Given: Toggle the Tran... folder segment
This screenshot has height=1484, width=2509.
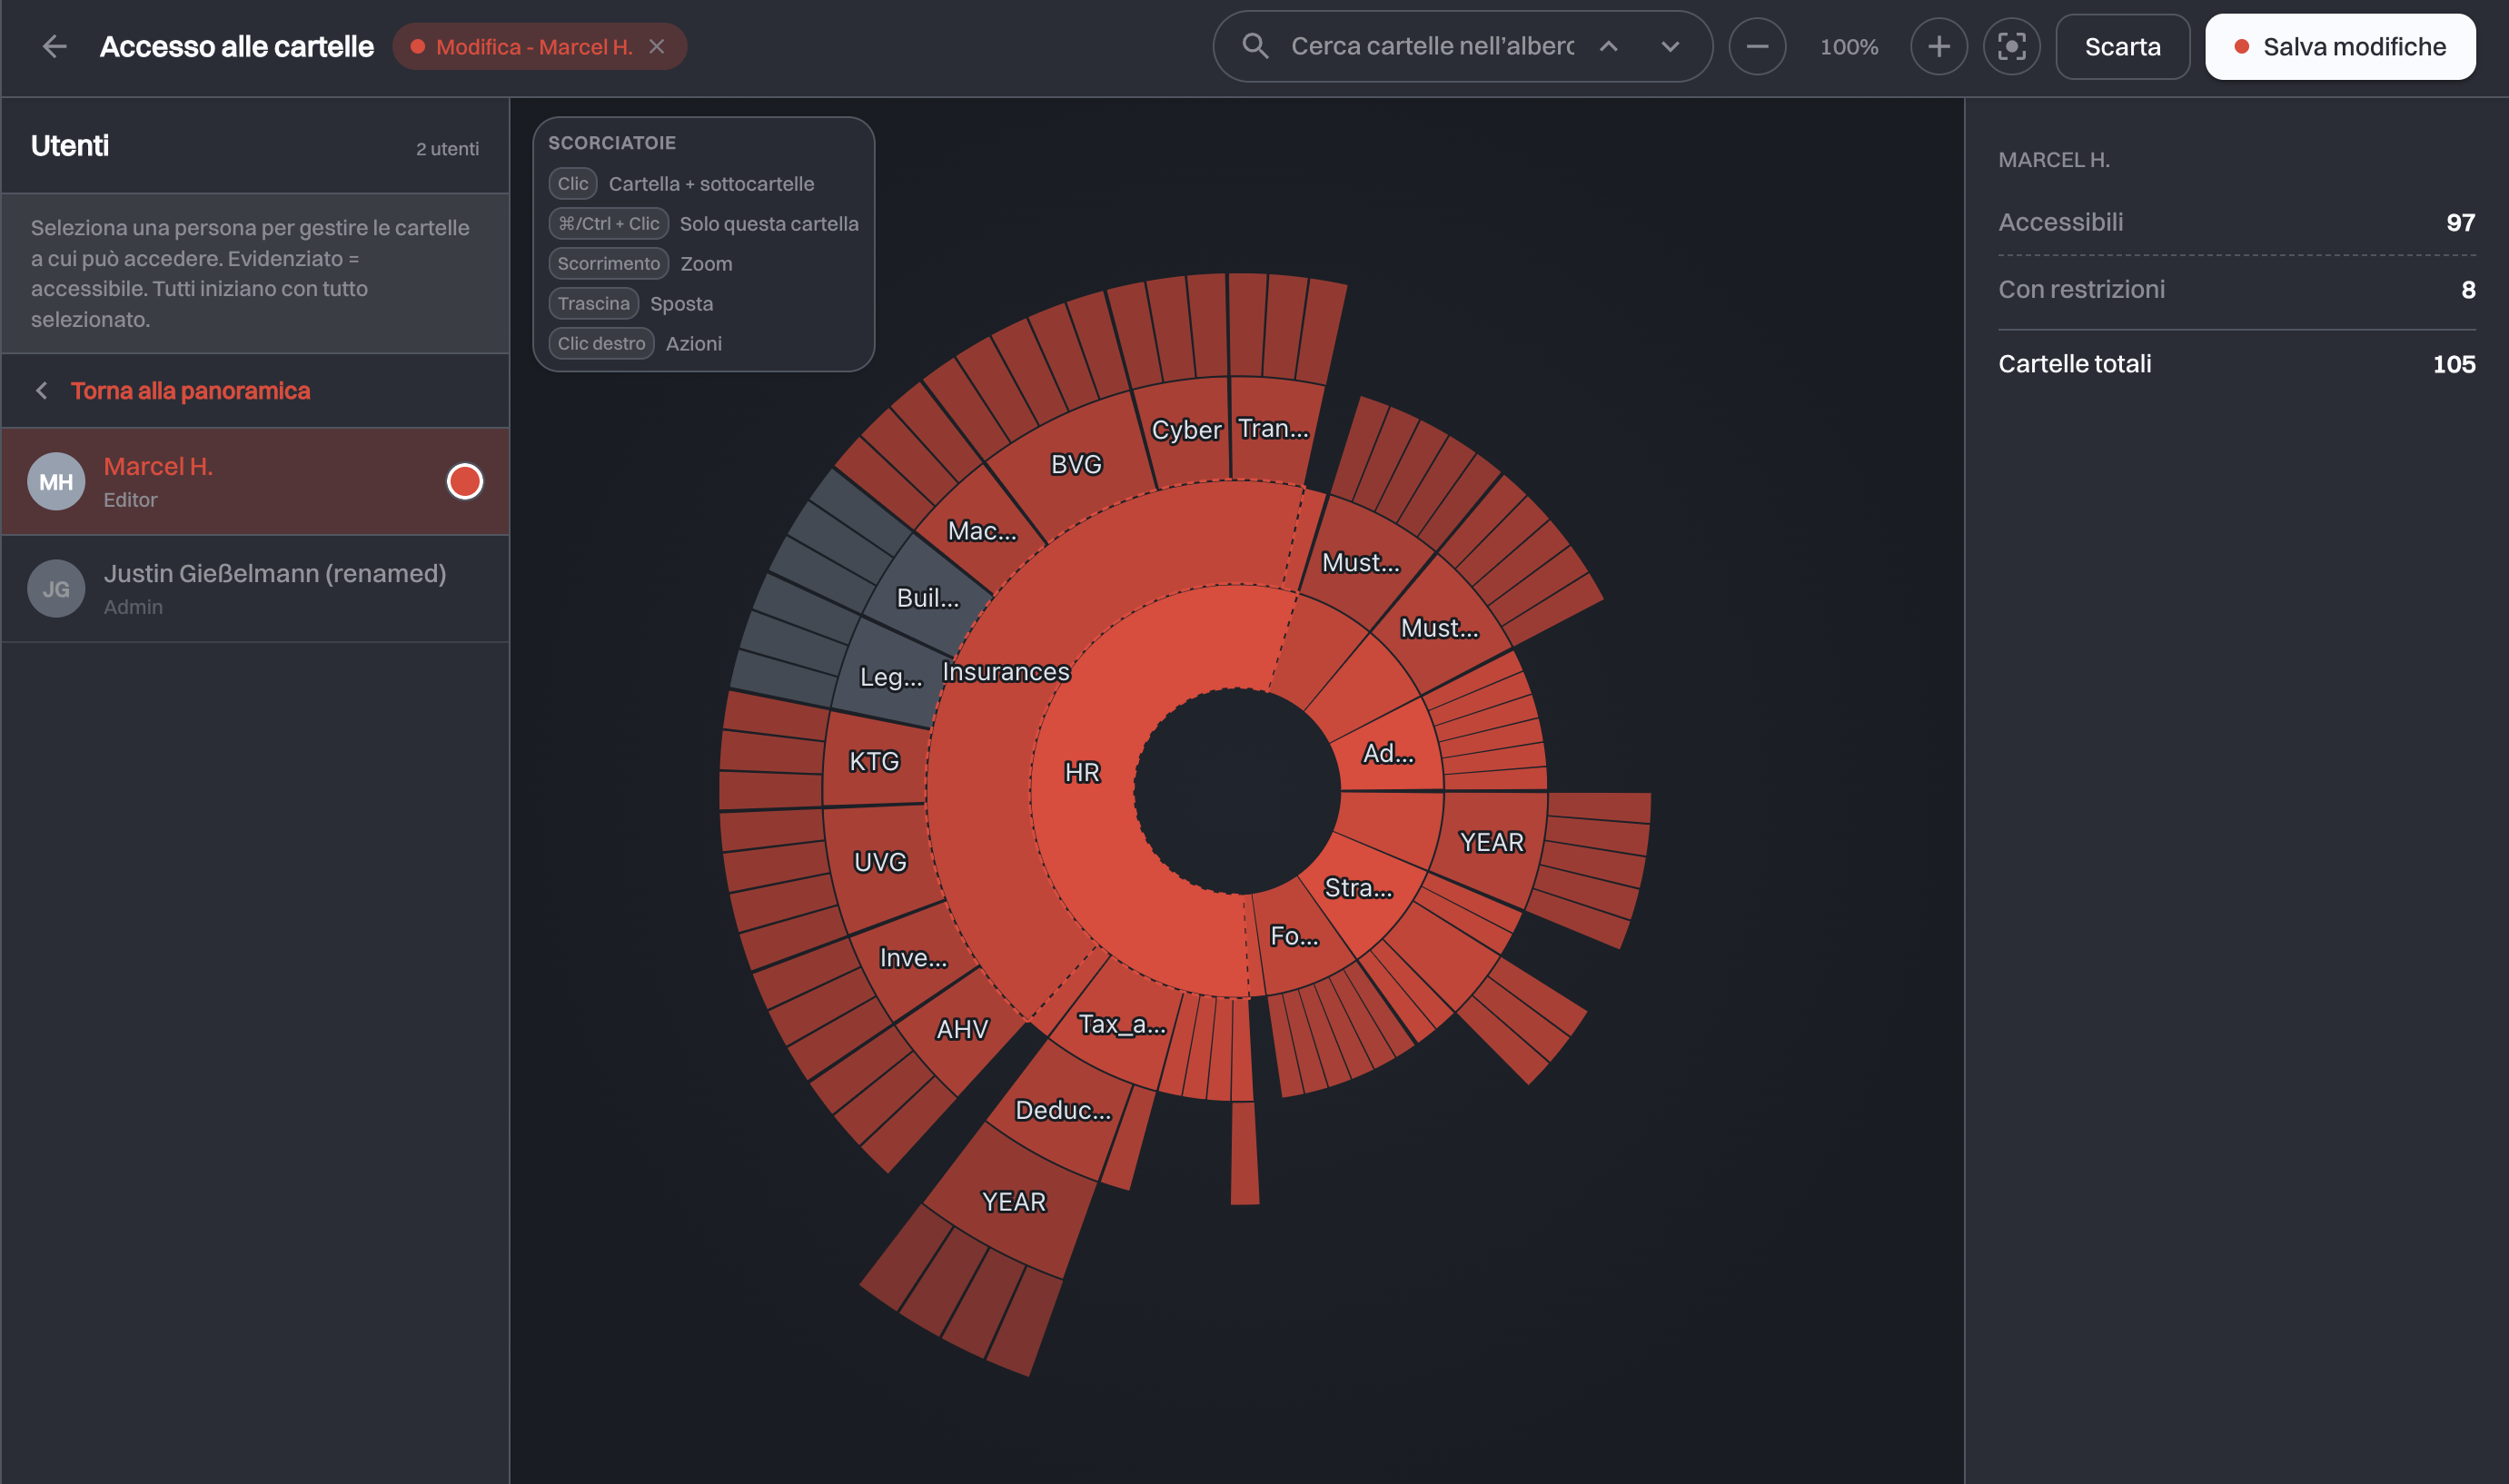Looking at the screenshot, I should point(1273,428).
